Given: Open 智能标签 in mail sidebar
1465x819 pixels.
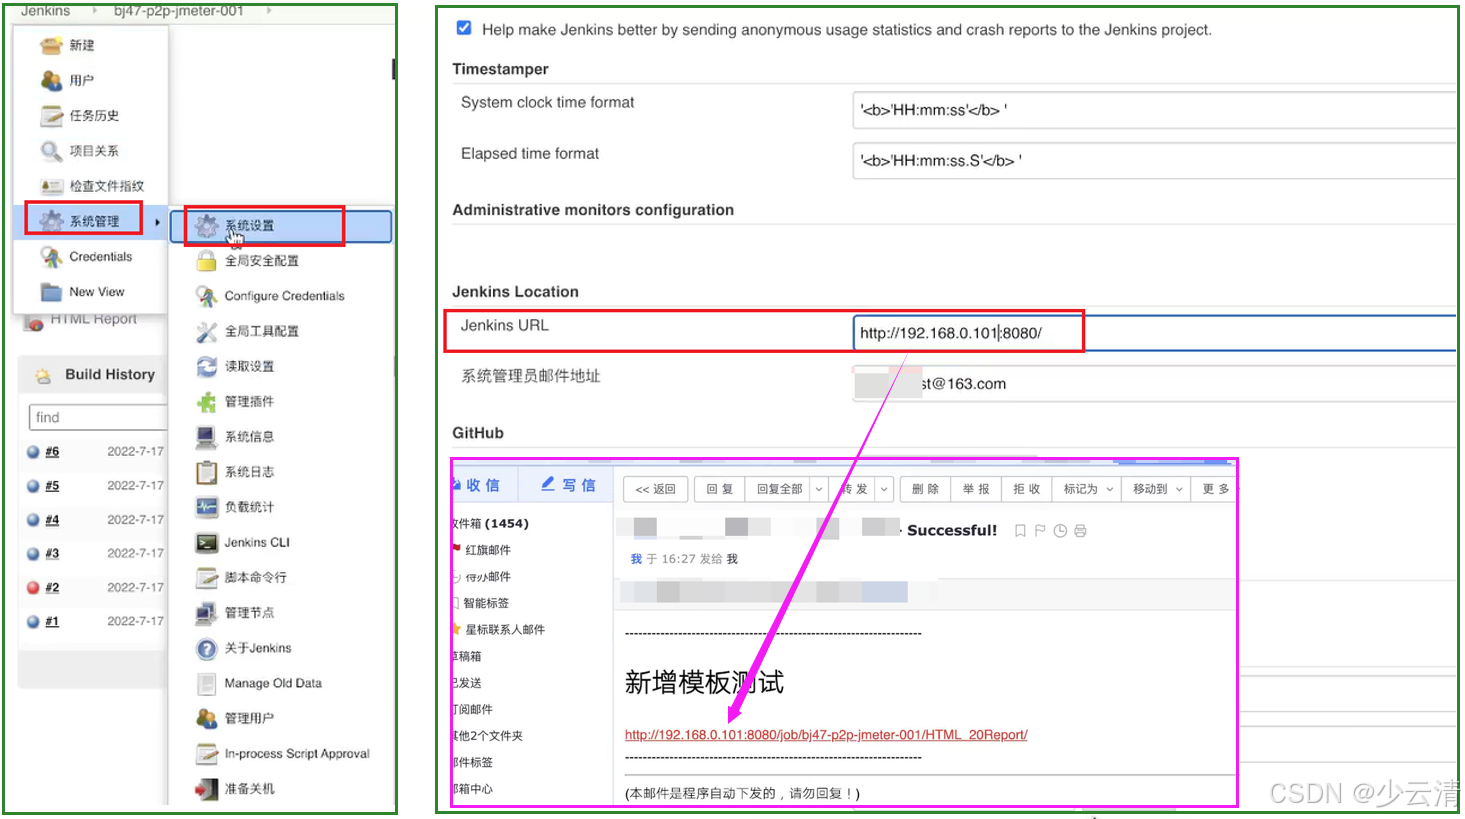Looking at the screenshot, I should coord(486,603).
